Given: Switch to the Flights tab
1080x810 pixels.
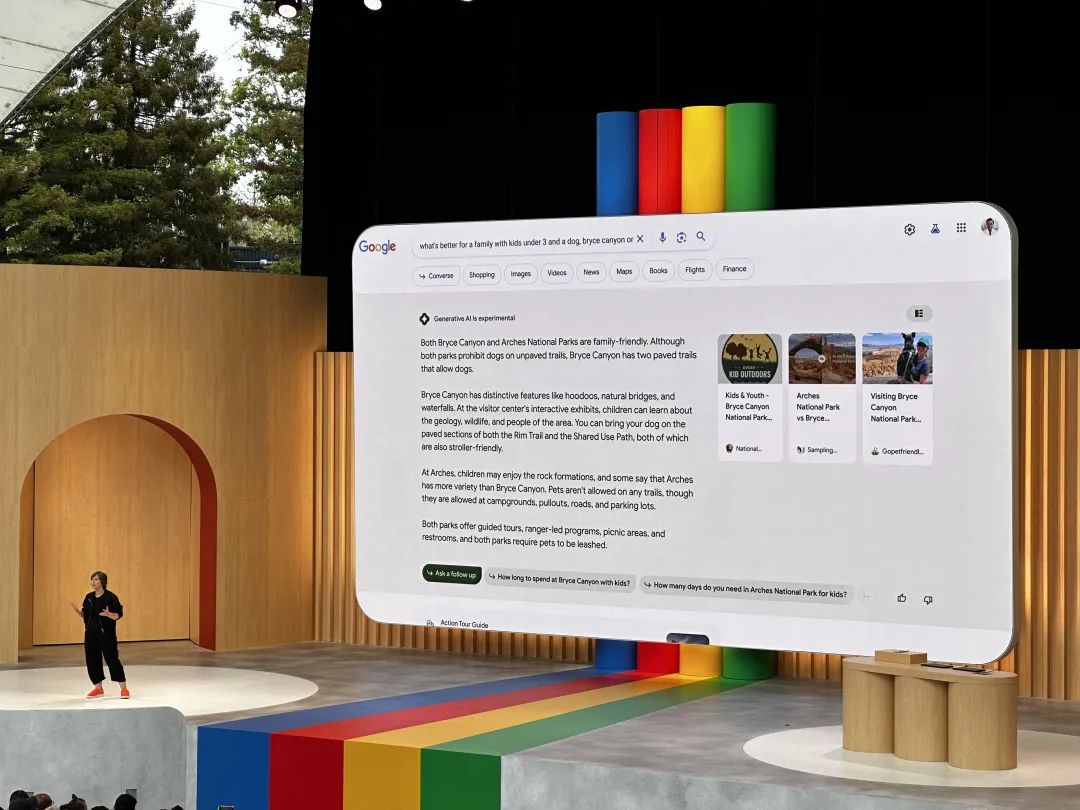Looking at the screenshot, I should 695,269.
